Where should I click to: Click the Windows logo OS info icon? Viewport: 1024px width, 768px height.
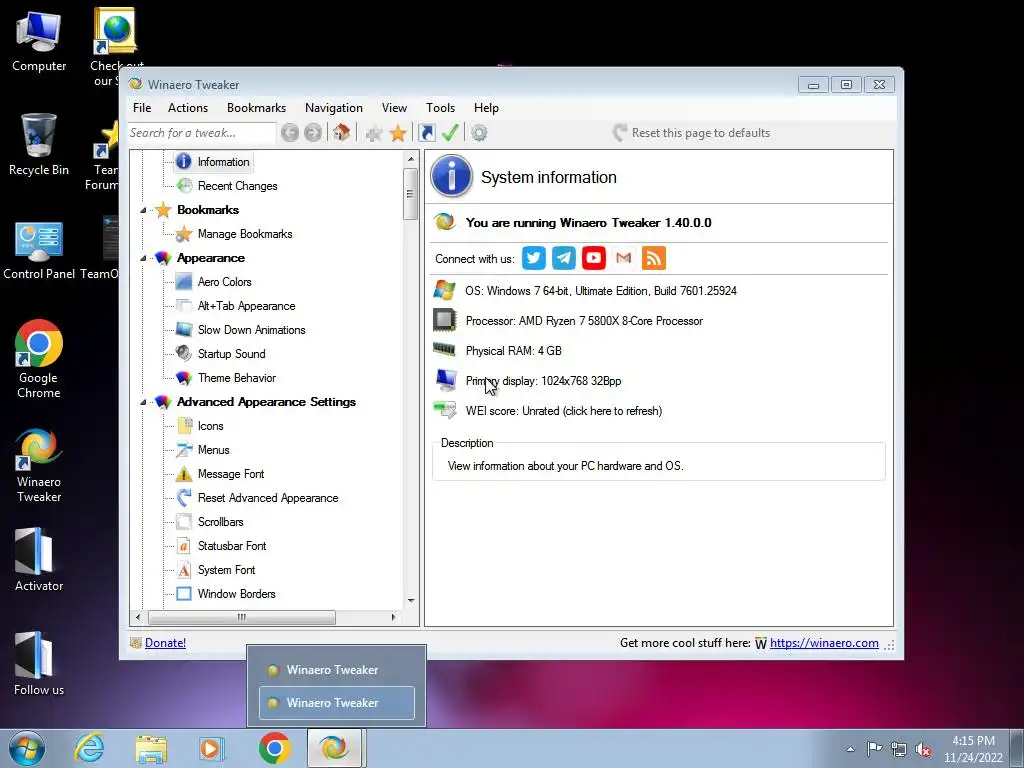click(445, 290)
